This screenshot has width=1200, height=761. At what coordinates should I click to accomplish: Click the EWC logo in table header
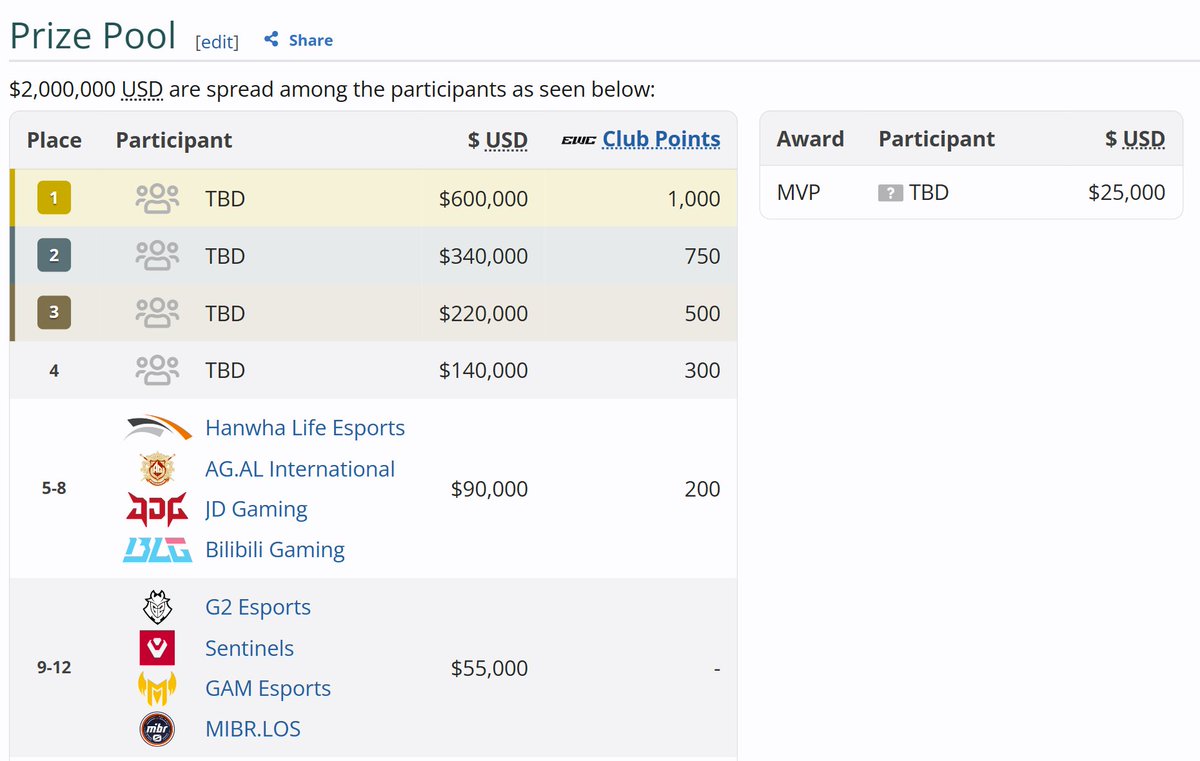pyautogui.click(x=579, y=140)
